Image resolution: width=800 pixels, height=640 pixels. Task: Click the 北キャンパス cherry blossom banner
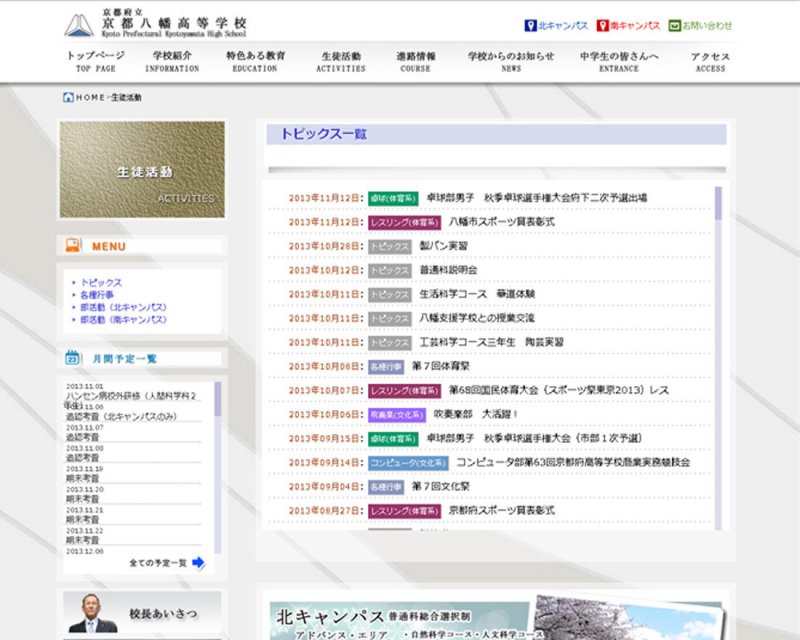[x=495, y=618]
